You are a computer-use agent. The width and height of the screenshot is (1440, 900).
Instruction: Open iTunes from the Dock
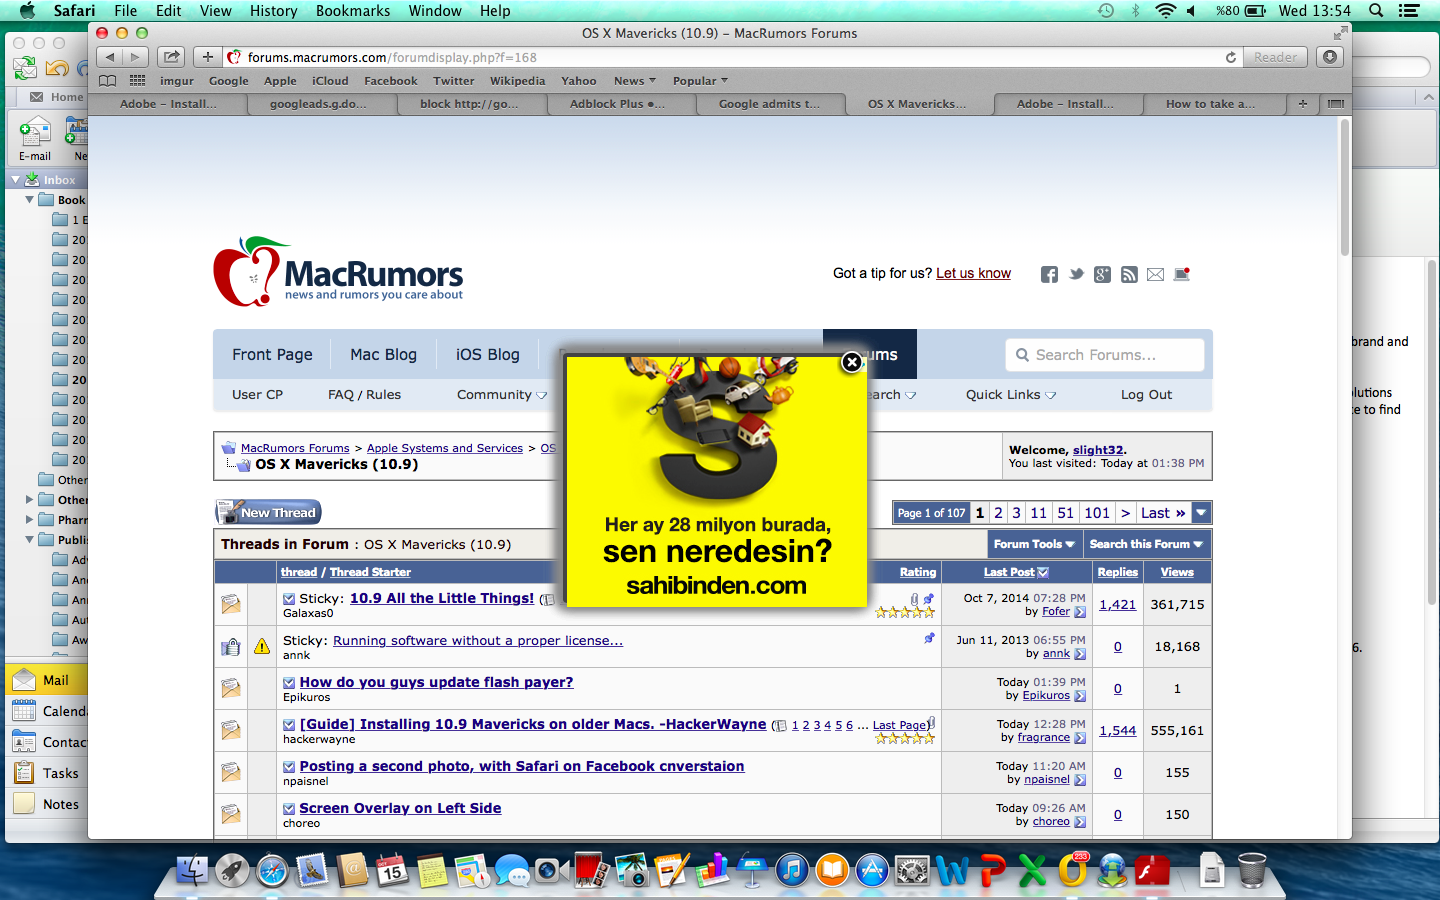(792, 870)
